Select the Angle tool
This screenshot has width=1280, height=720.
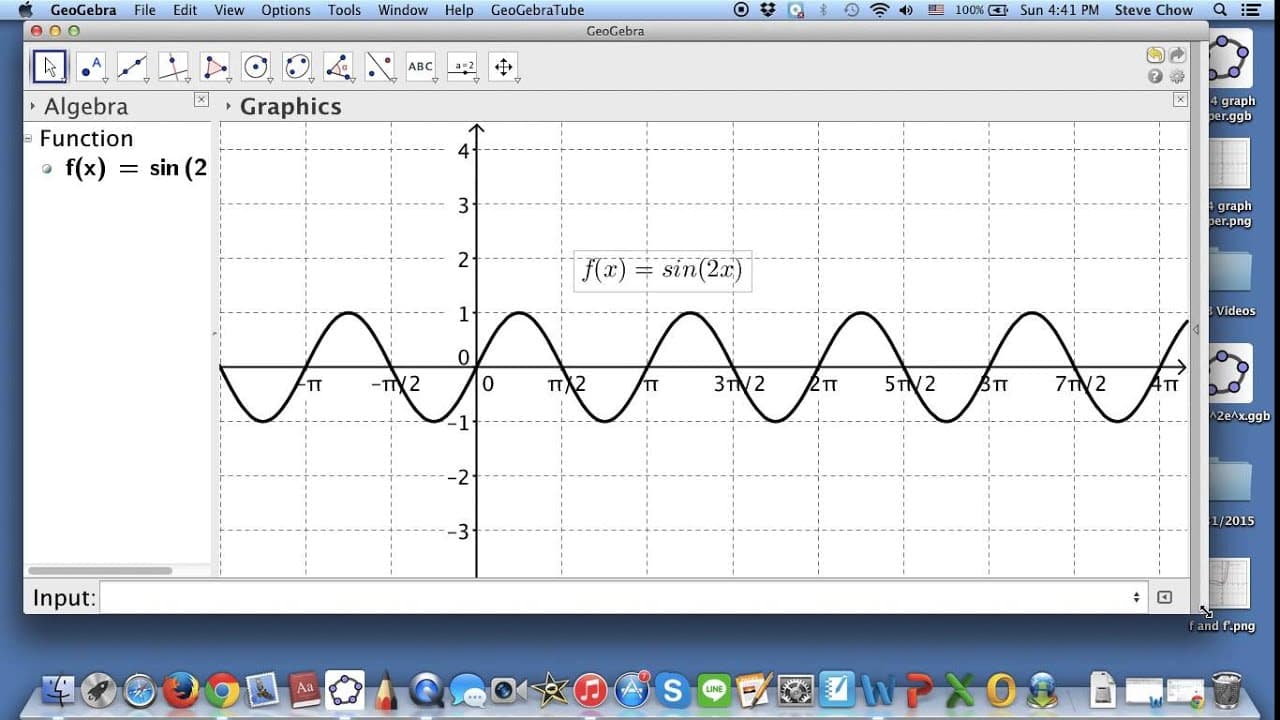click(339, 67)
